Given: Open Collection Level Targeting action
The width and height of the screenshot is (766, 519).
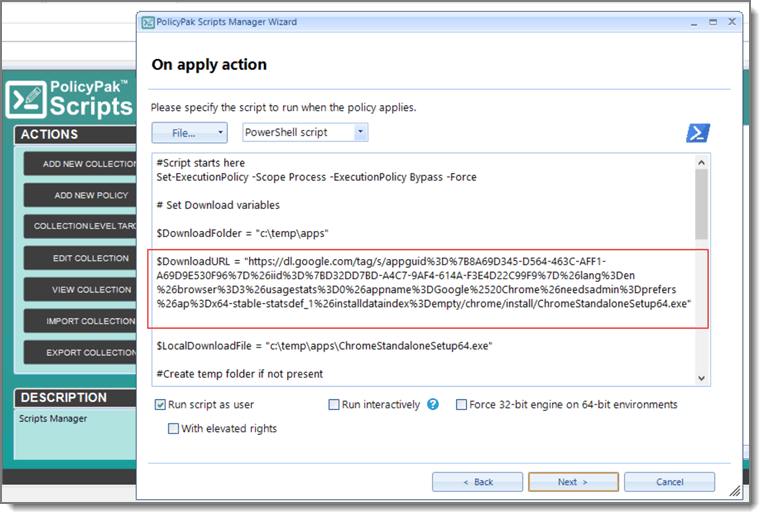Looking at the screenshot, I should pyautogui.click(x=81, y=226).
